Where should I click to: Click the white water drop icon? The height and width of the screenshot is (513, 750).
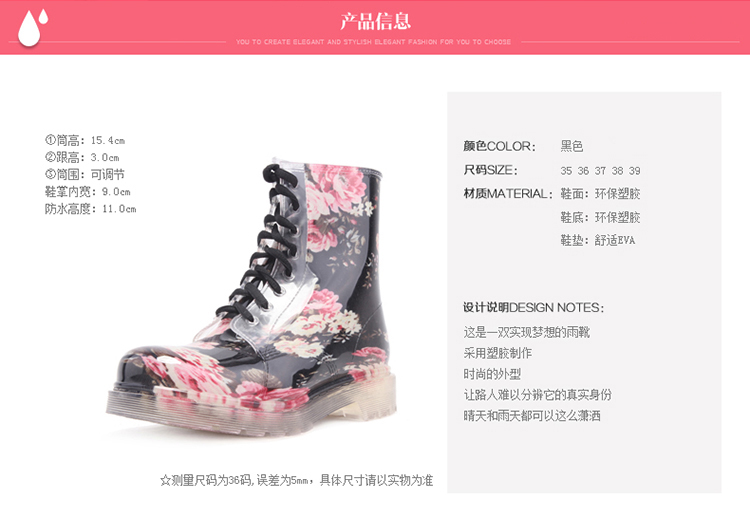tap(29, 29)
